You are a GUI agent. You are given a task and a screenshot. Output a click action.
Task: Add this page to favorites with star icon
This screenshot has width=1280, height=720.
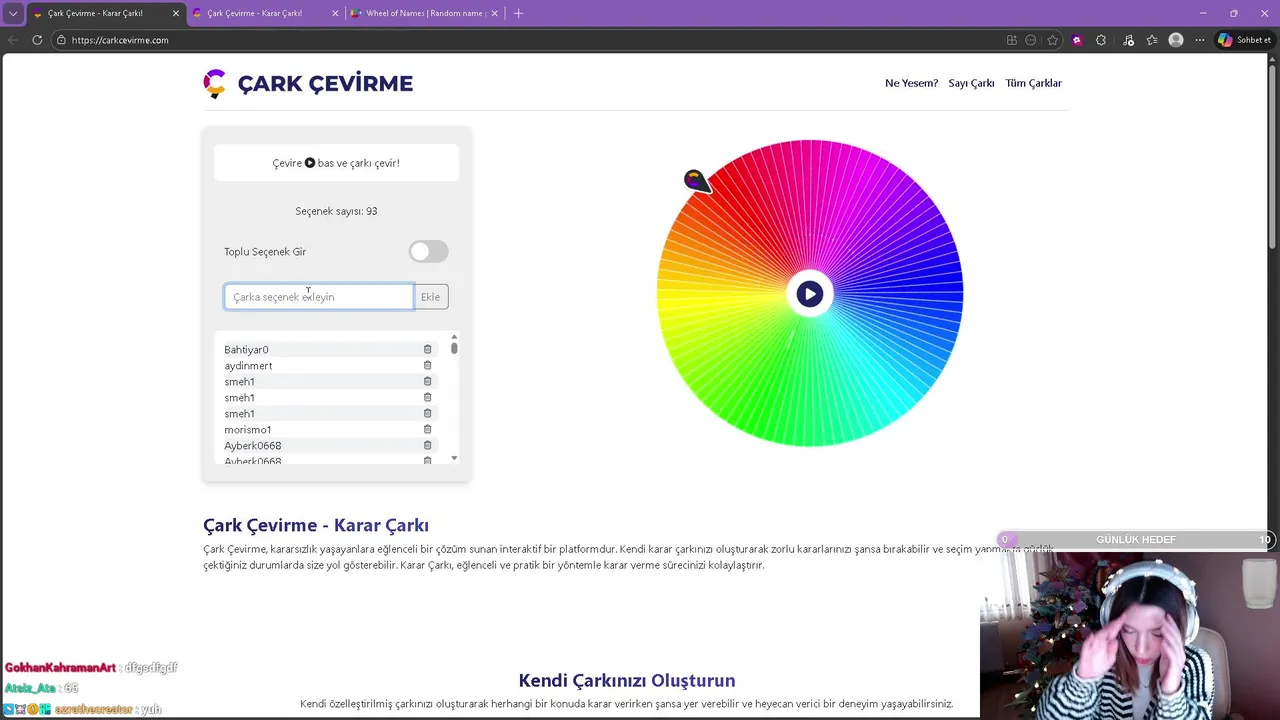[1053, 40]
